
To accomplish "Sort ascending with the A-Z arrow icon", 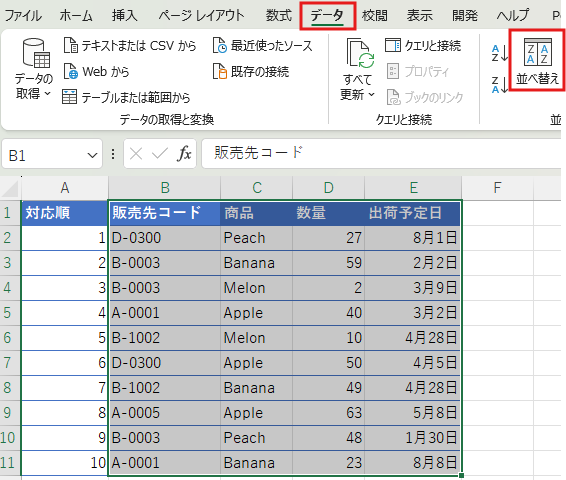I will (x=500, y=53).
